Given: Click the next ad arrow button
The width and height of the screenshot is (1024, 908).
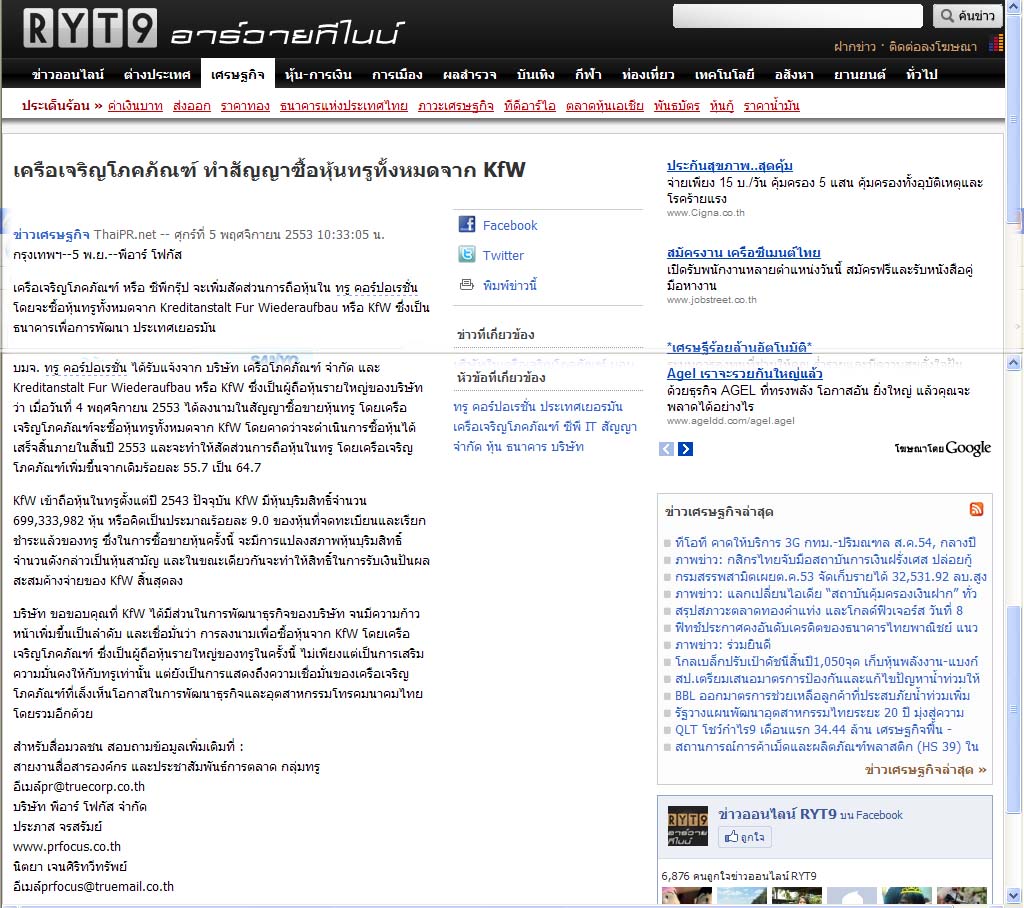Looking at the screenshot, I should pos(685,449).
